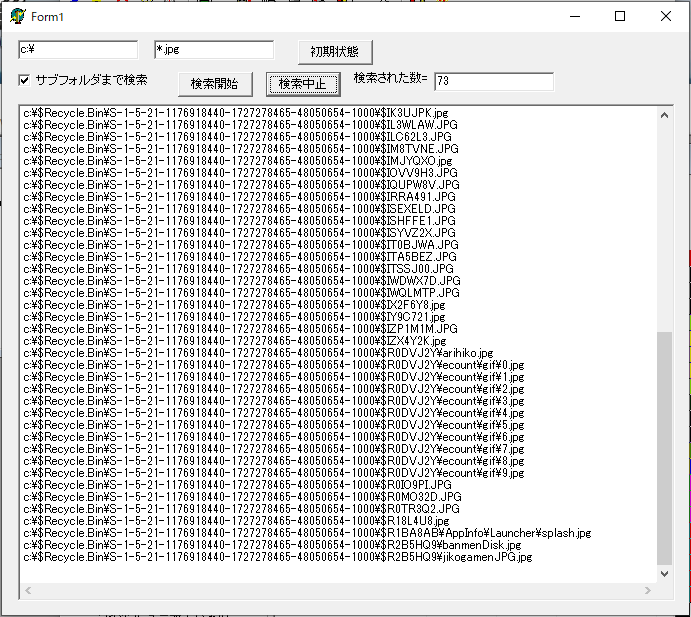
Task: Click the results list vertical scrollbar up arrow
Action: 665,112
